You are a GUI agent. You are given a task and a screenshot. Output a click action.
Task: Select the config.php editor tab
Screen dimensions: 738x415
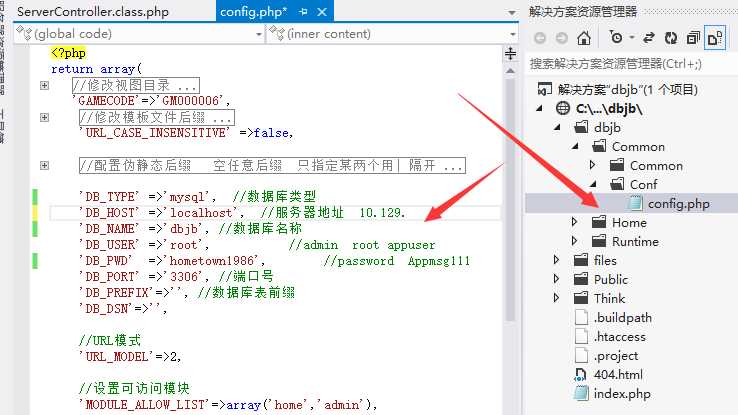click(253, 12)
